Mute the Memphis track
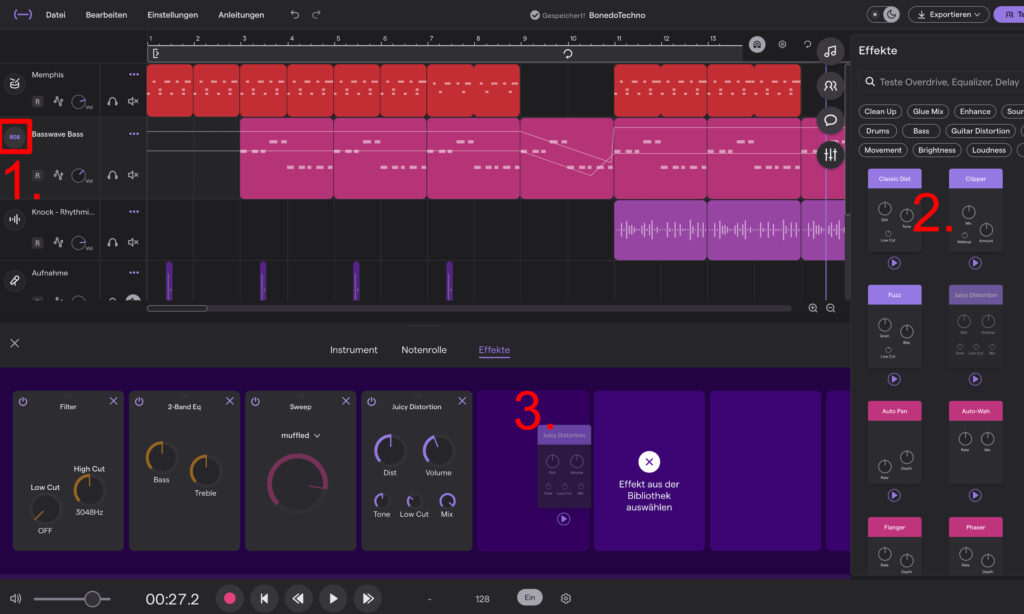 (x=133, y=101)
